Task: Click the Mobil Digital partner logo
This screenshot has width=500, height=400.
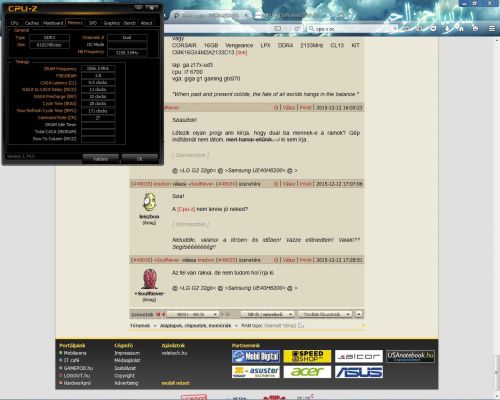Action: coord(256,356)
